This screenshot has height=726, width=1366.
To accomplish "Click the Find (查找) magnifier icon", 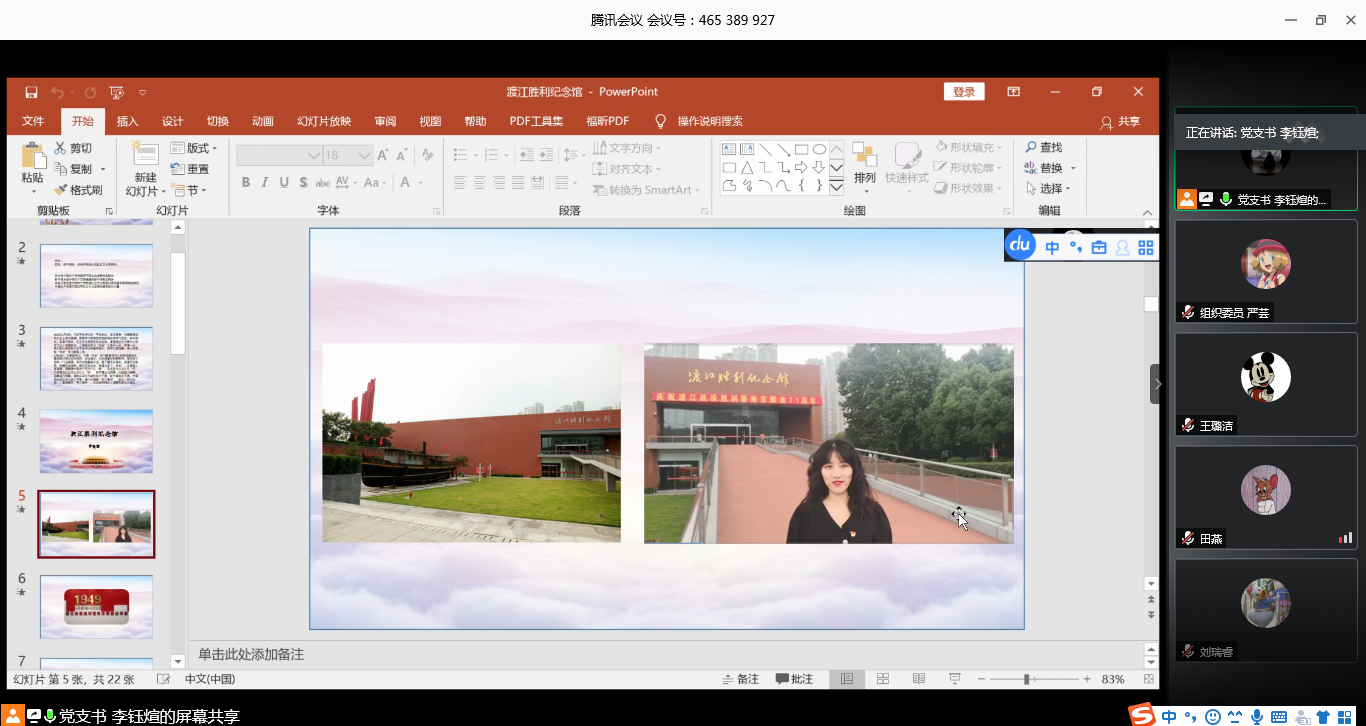I will 1031,147.
